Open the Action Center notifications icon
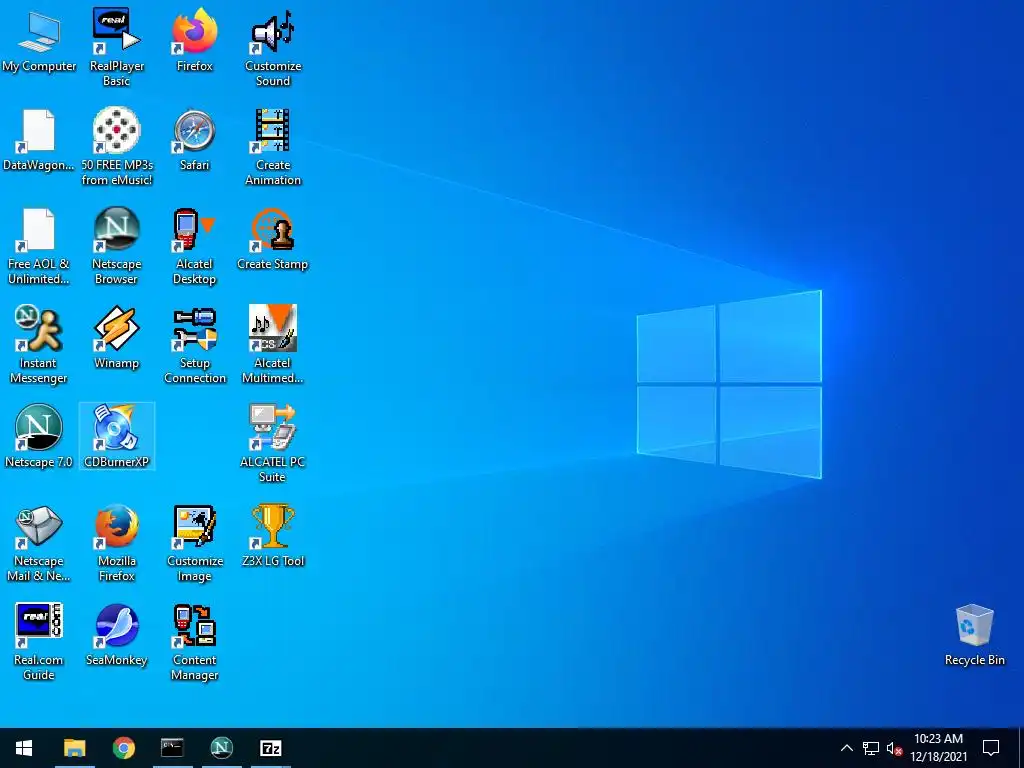The height and width of the screenshot is (768, 1024). 991,748
